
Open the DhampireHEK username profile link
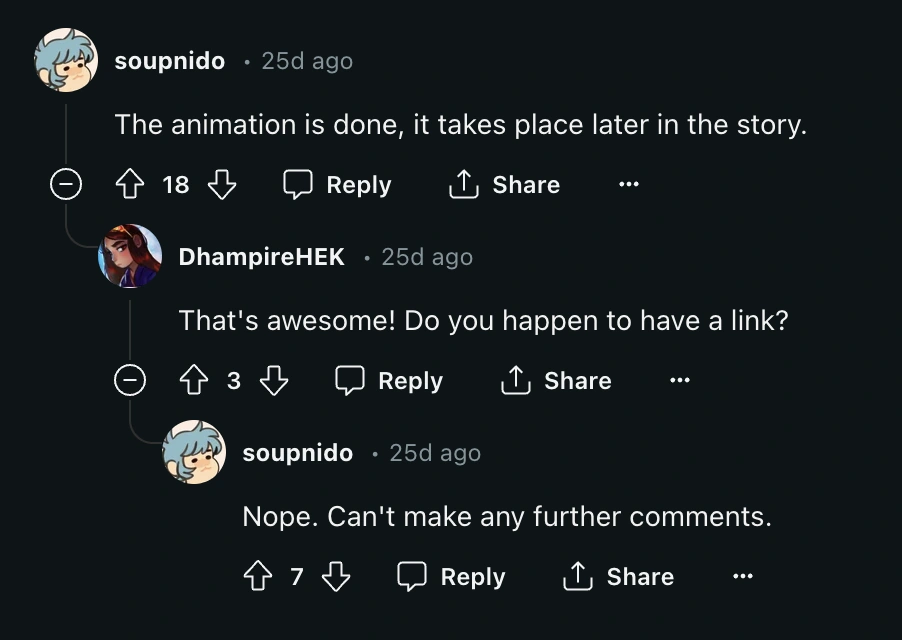pos(261,257)
